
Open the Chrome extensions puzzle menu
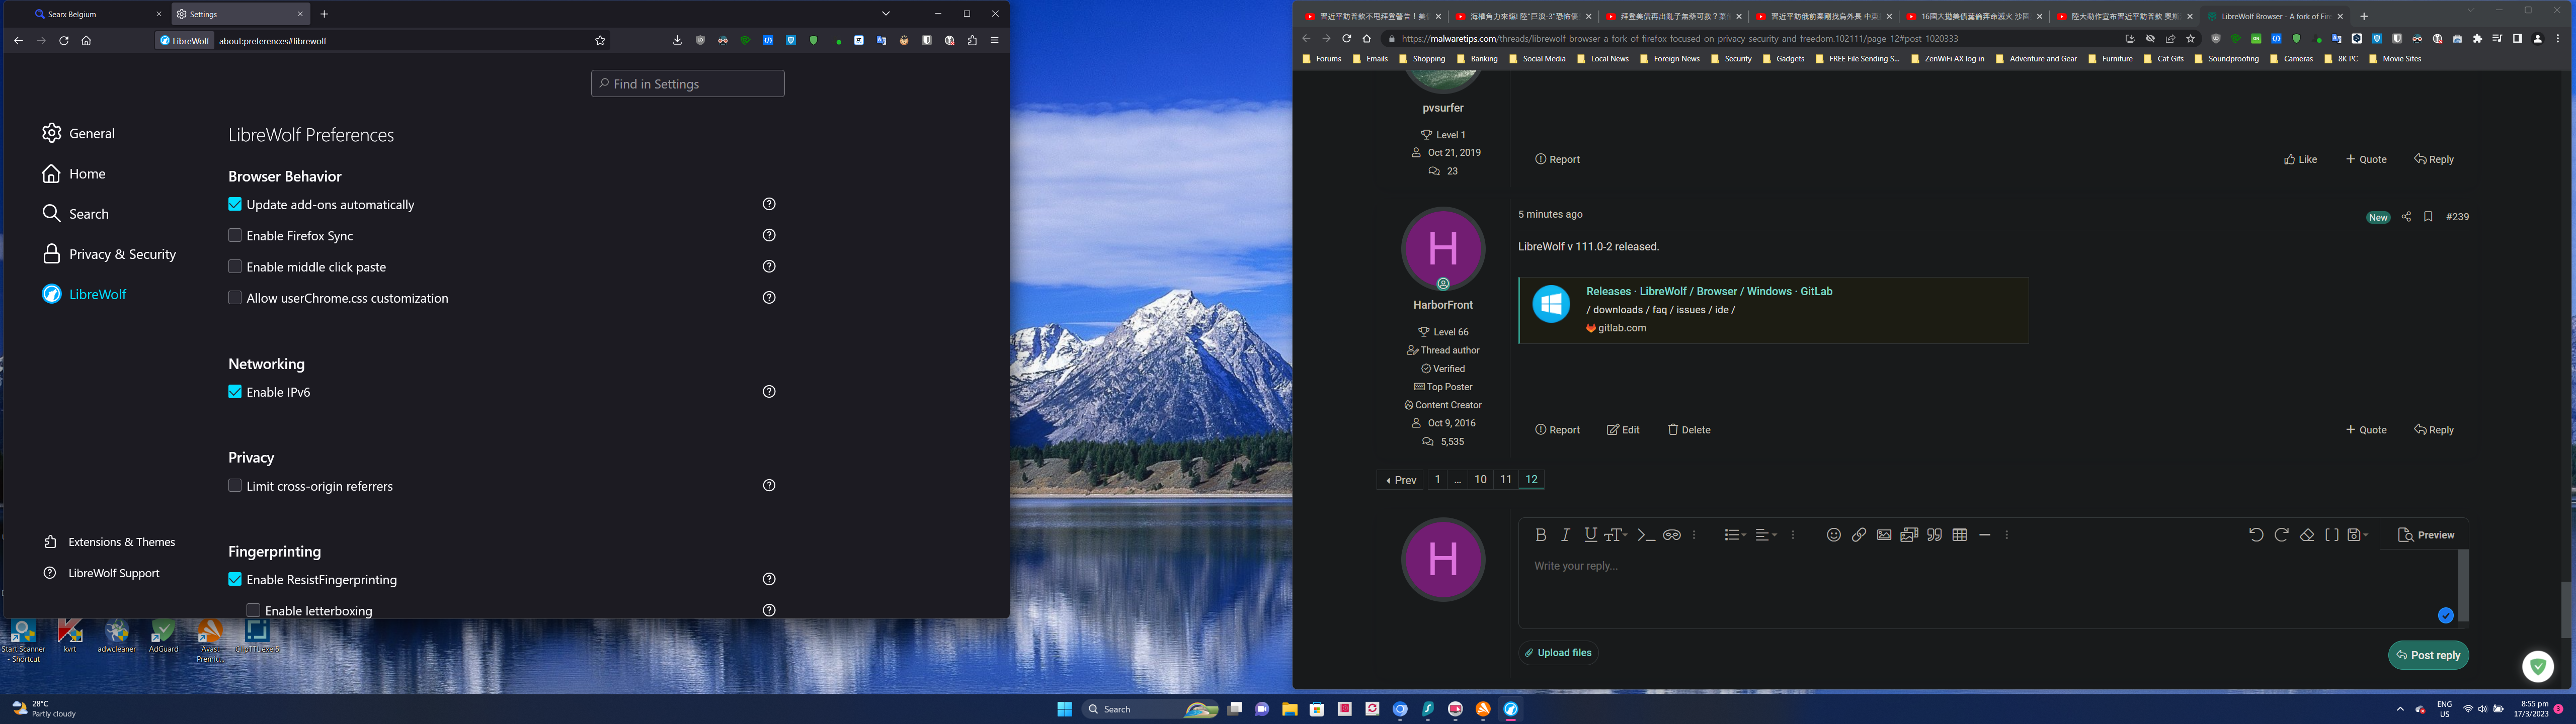click(2477, 39)
